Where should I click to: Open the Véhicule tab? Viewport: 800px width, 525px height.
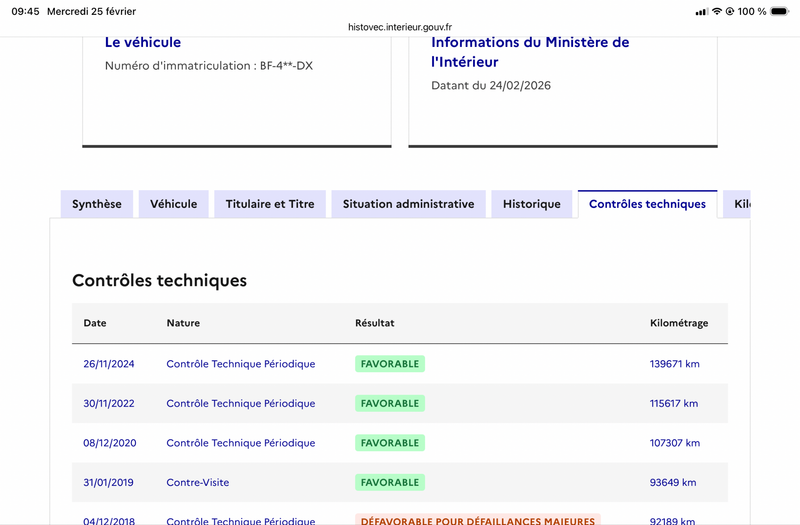pyautogui.click(x=174, y=204)
